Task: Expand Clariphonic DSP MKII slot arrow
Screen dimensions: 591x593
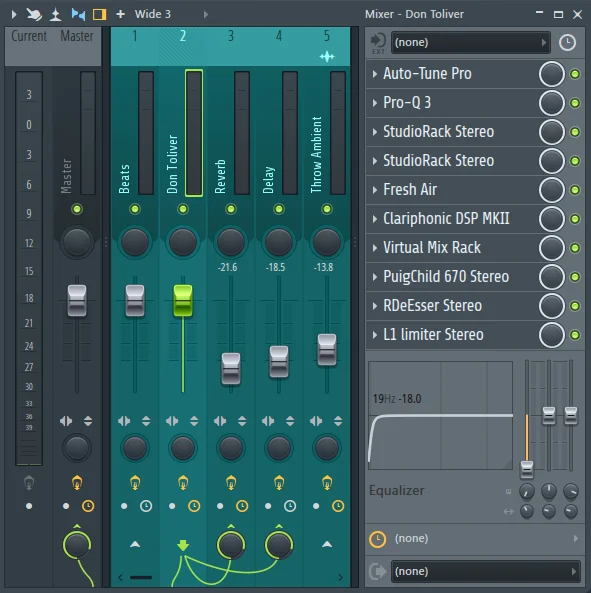Action: (375, 219)
